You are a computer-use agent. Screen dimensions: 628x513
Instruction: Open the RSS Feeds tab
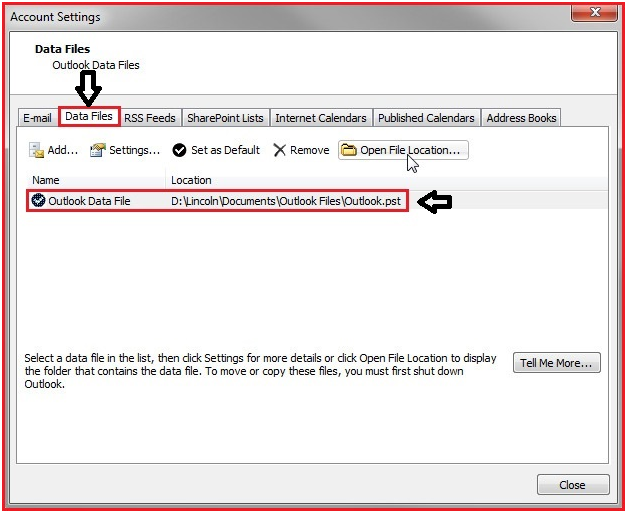click(x=150, y=118)
